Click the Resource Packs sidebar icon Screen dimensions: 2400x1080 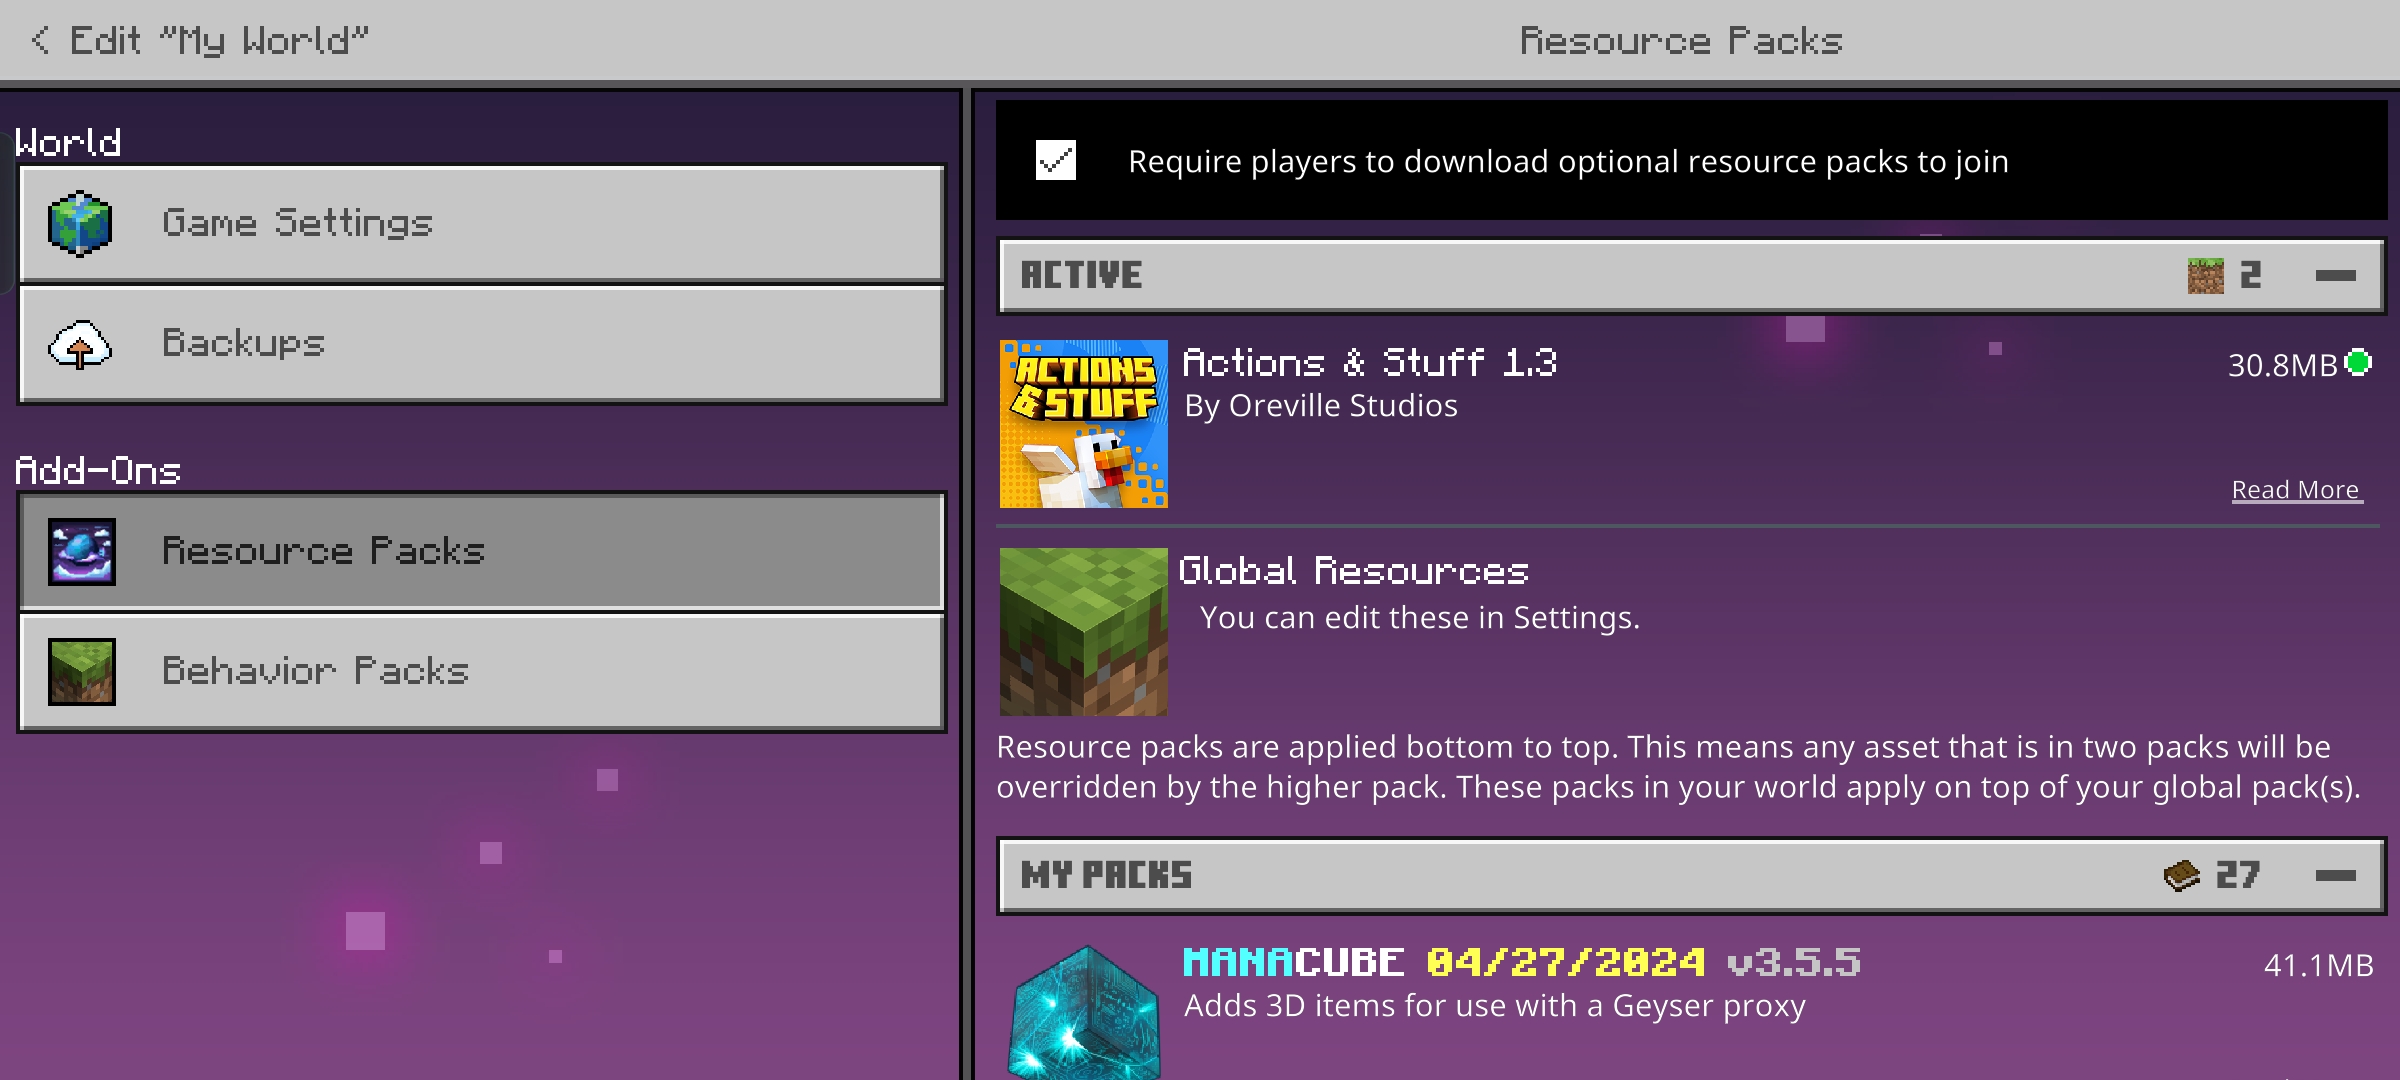pos(82,552)
